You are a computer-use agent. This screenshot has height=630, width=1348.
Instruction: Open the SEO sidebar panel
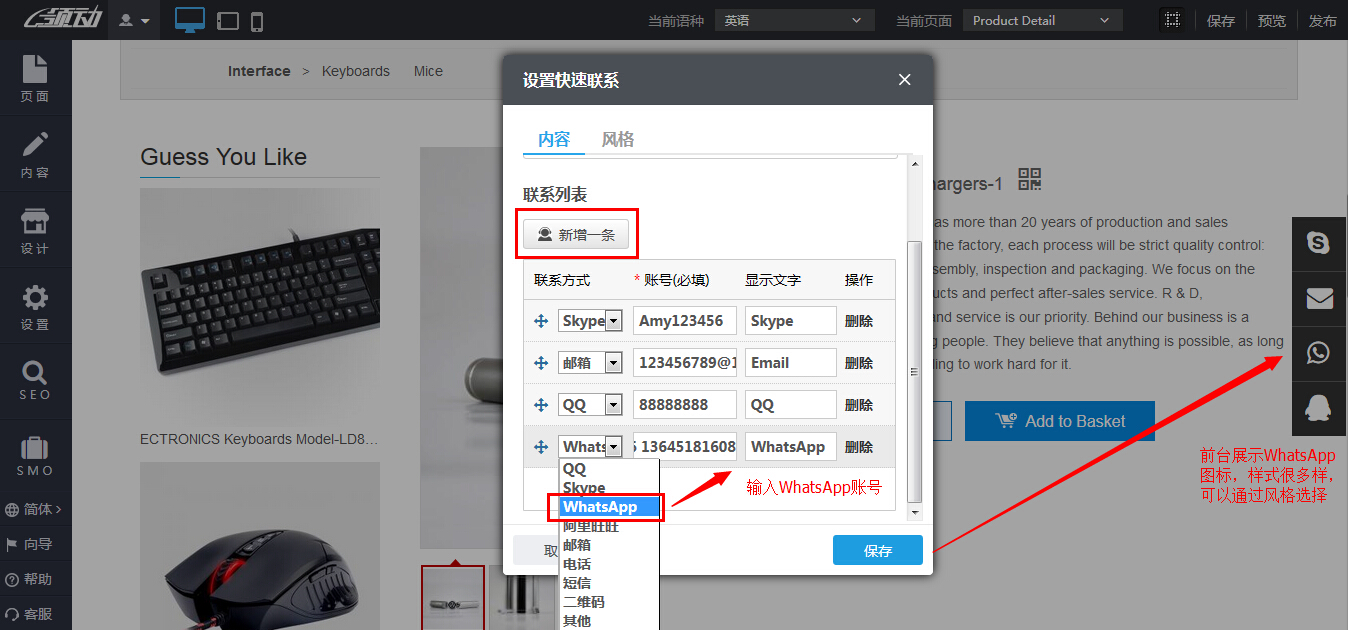pos(35,381)
